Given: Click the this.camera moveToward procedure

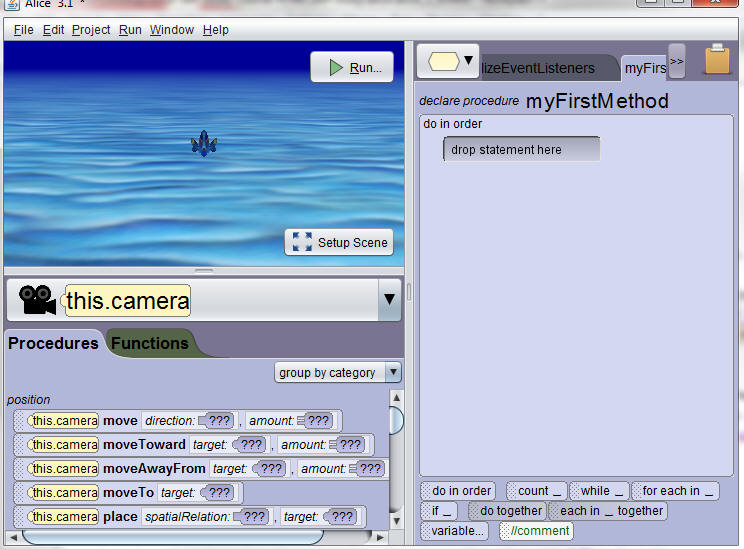Looking at the screenshot, I should click(194, 445).
